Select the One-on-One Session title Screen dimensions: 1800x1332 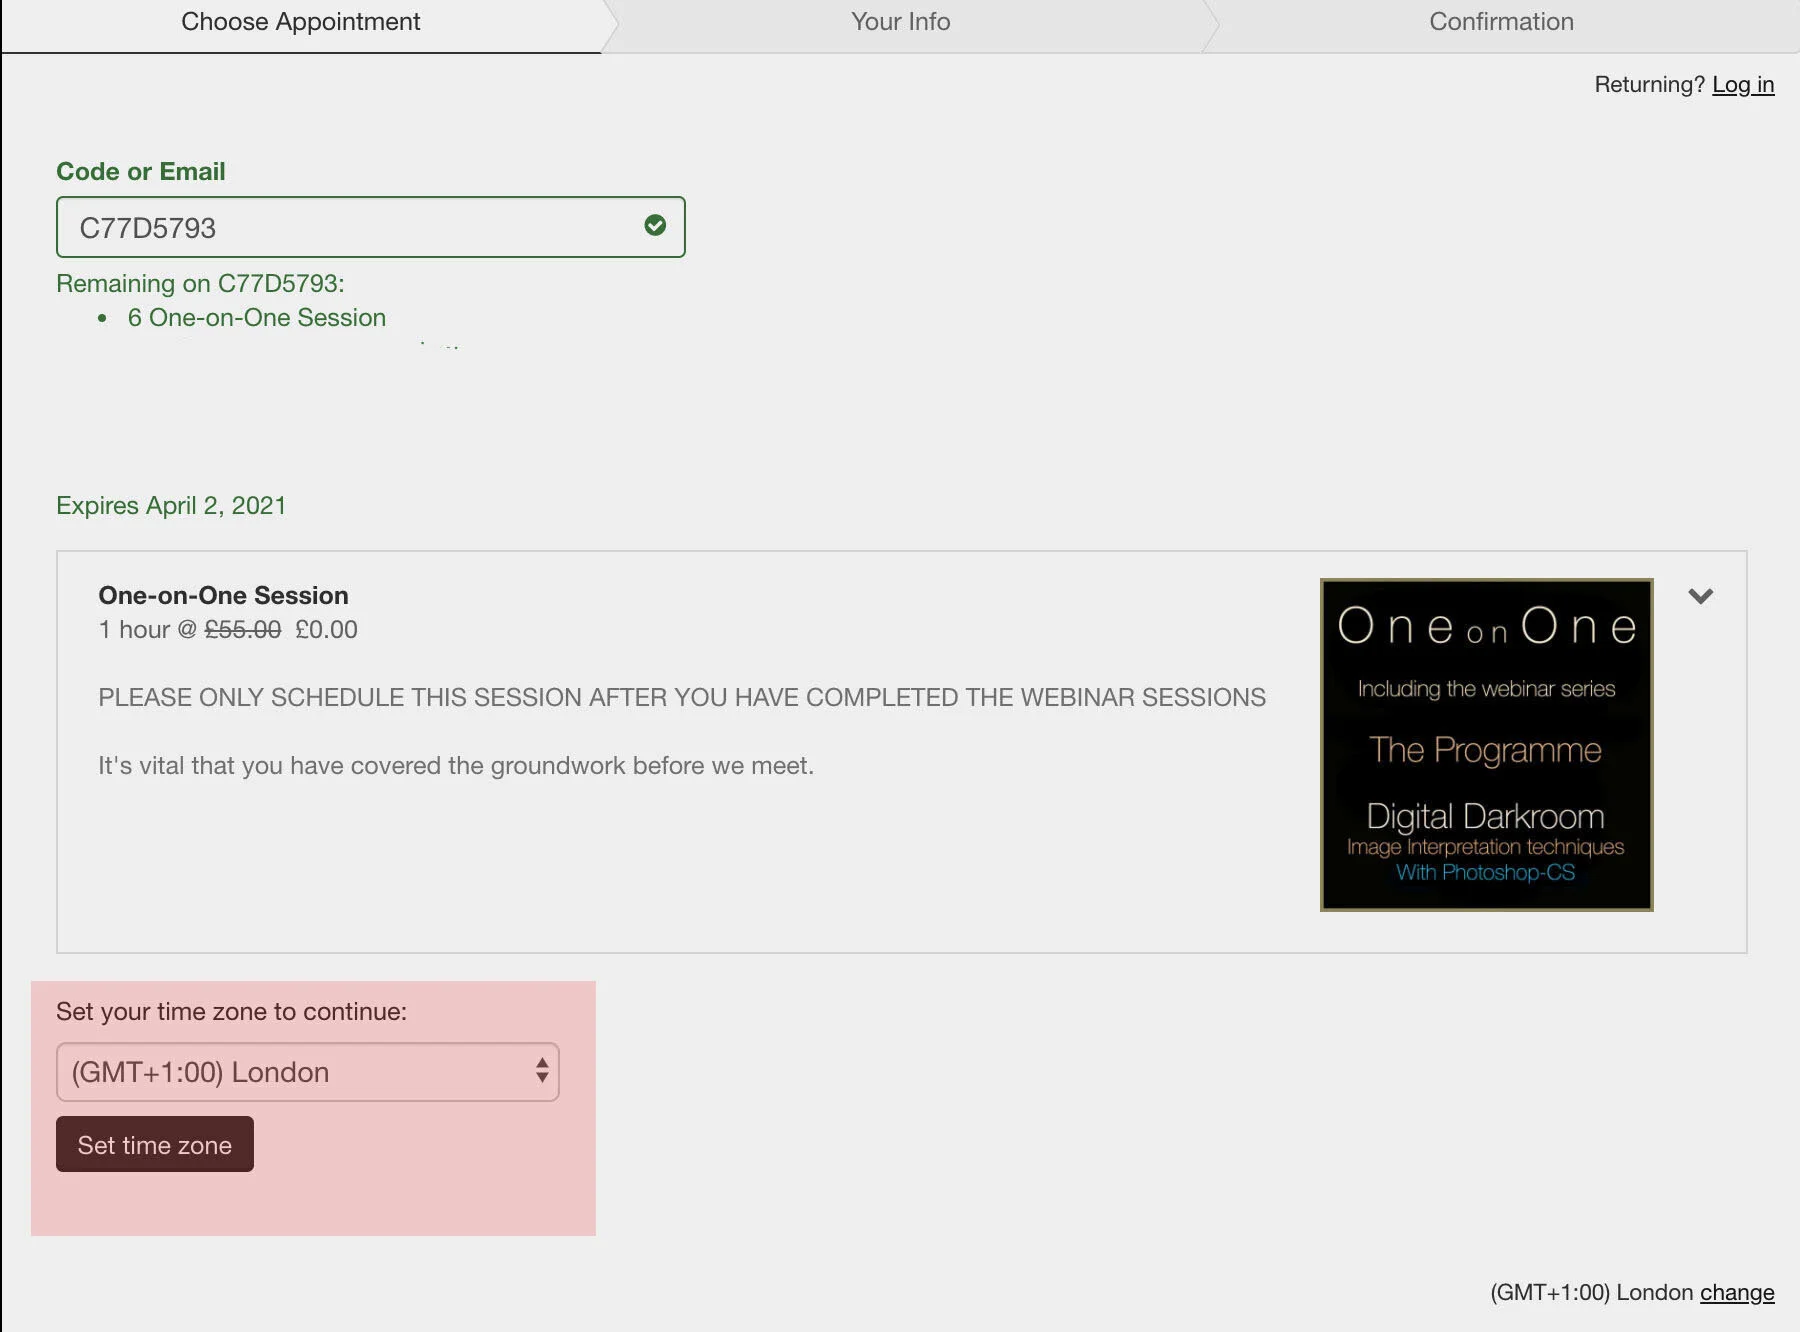pyautogui.click(x=223, y=595)
